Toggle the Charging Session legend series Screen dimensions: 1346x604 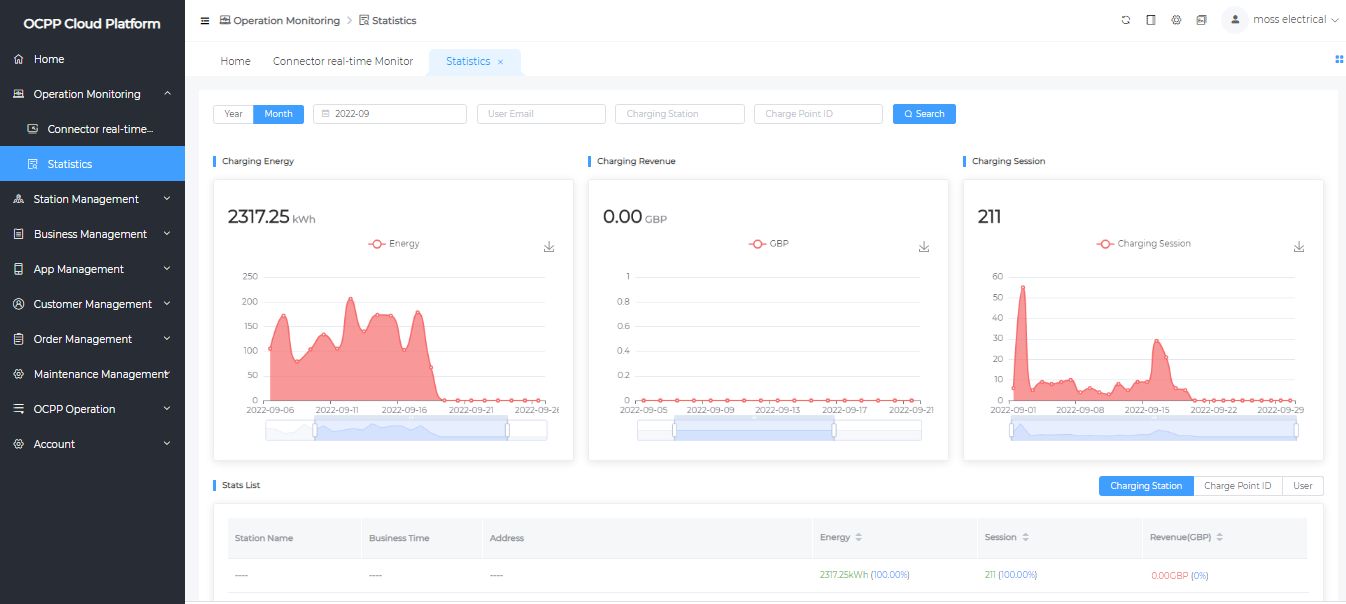tap(1144, 244)
